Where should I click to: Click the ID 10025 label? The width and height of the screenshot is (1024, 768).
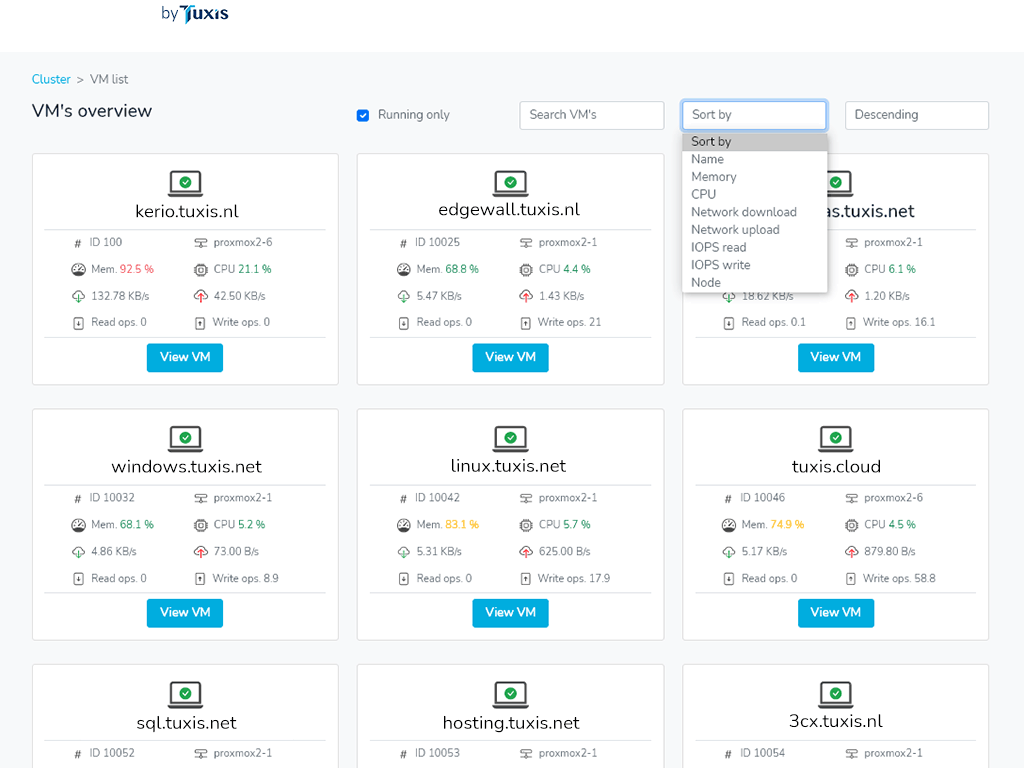pos(437,242)
